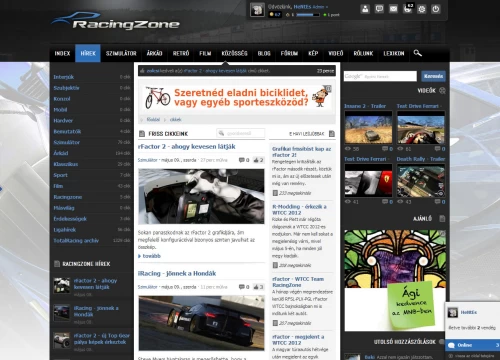500x360 pixels.
Task: Open the KÖZÖSSÉG menu item
Action: (x=234, y=53)
